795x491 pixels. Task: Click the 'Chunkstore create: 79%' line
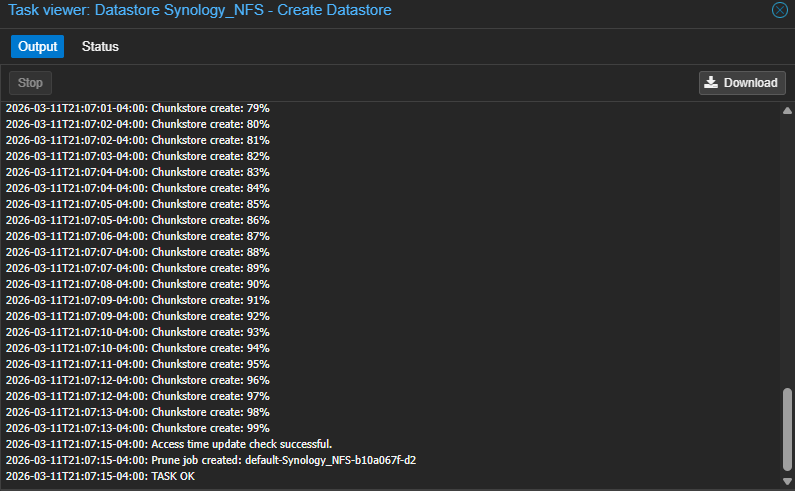click(x=137, y=109)
